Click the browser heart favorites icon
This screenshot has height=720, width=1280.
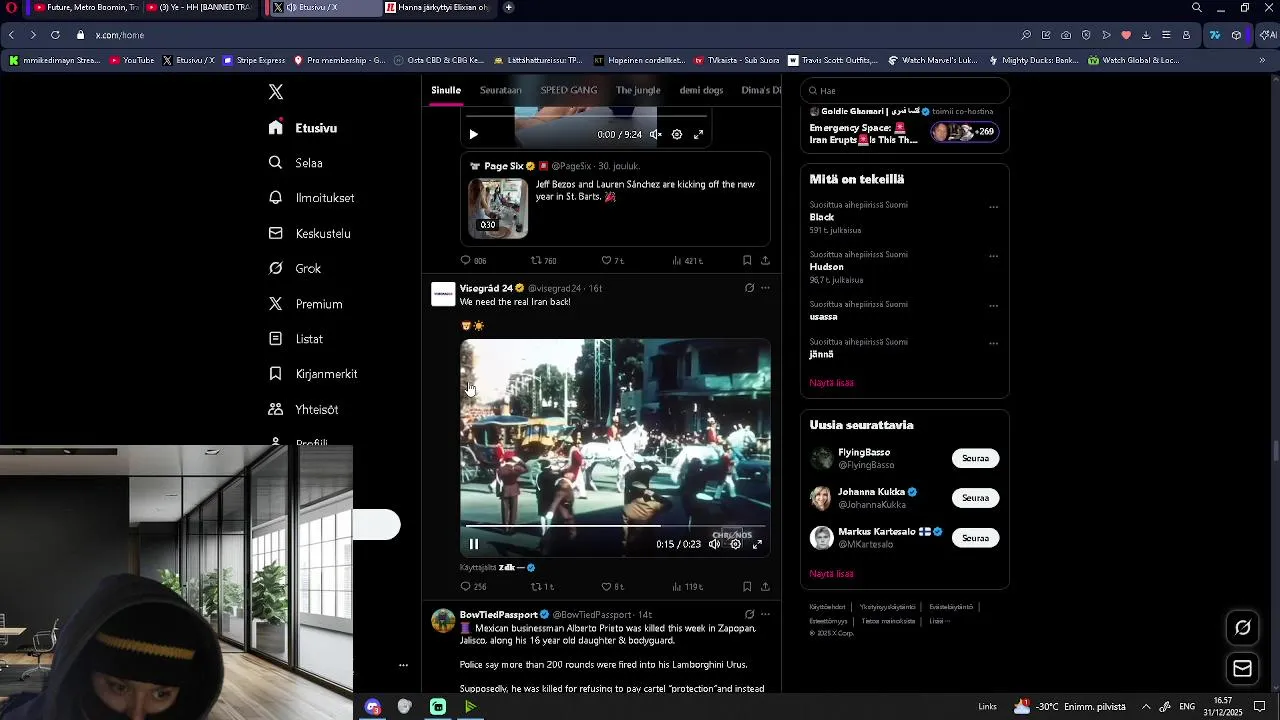coord(1126,35)
